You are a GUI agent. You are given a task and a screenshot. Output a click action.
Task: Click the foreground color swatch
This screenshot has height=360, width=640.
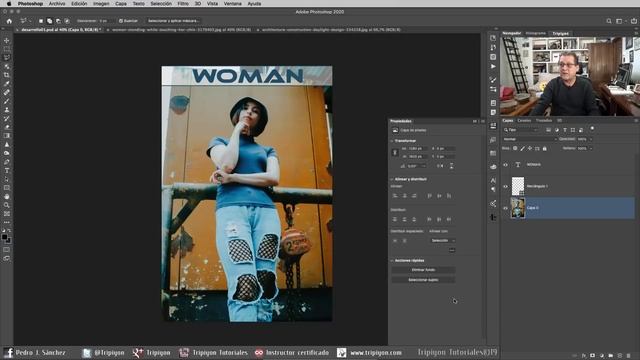(x=4, y=237)
